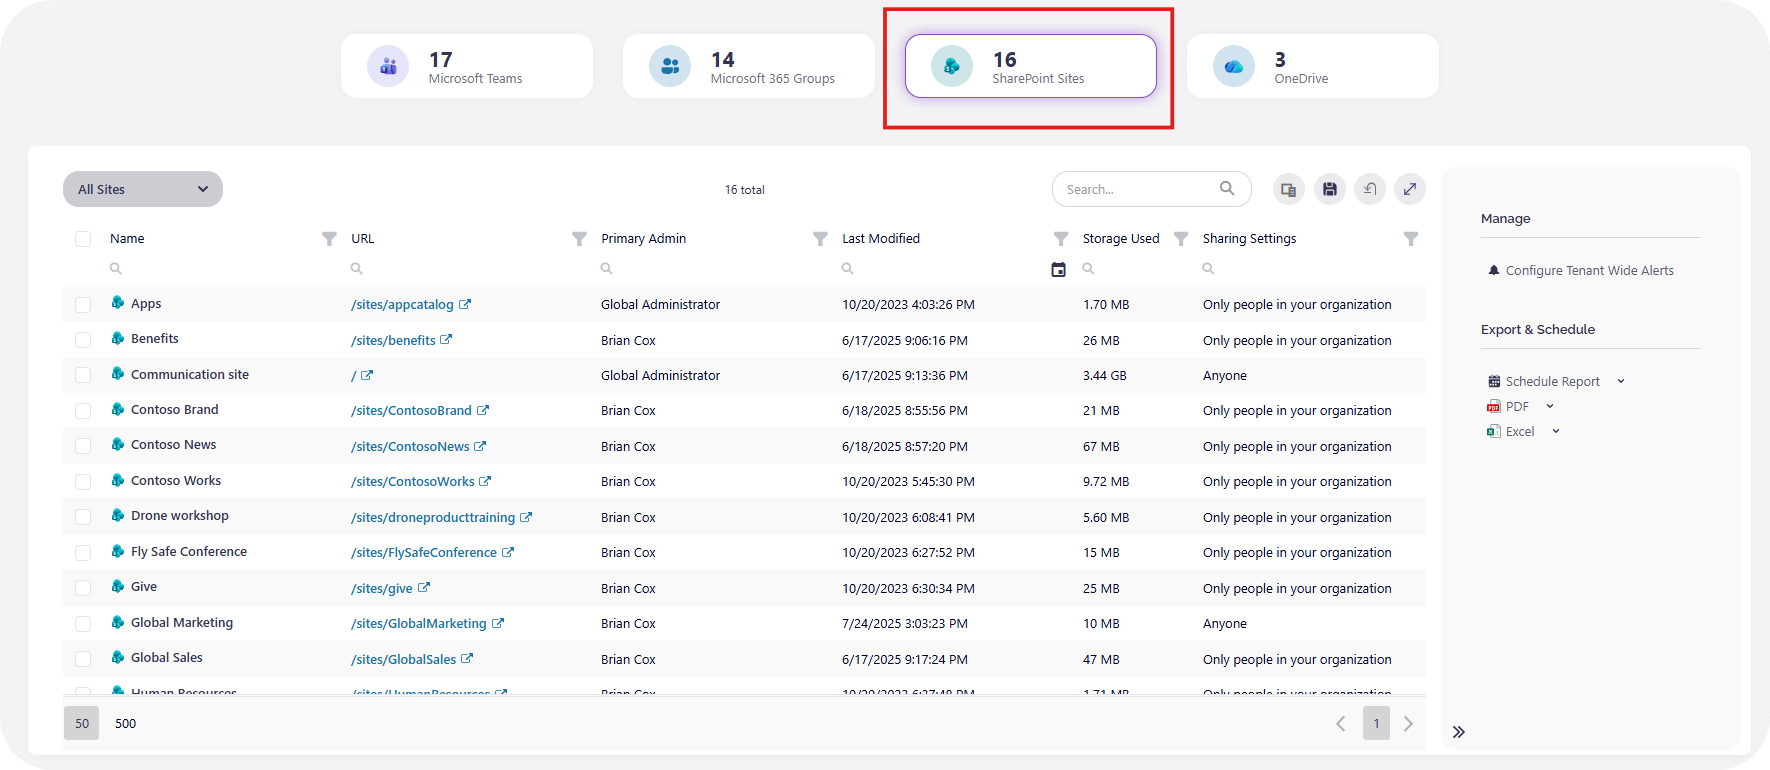This screenshot has width=1770, height=770.
Task: Check the Benefits row checkbox
Action: pos(83,340)
